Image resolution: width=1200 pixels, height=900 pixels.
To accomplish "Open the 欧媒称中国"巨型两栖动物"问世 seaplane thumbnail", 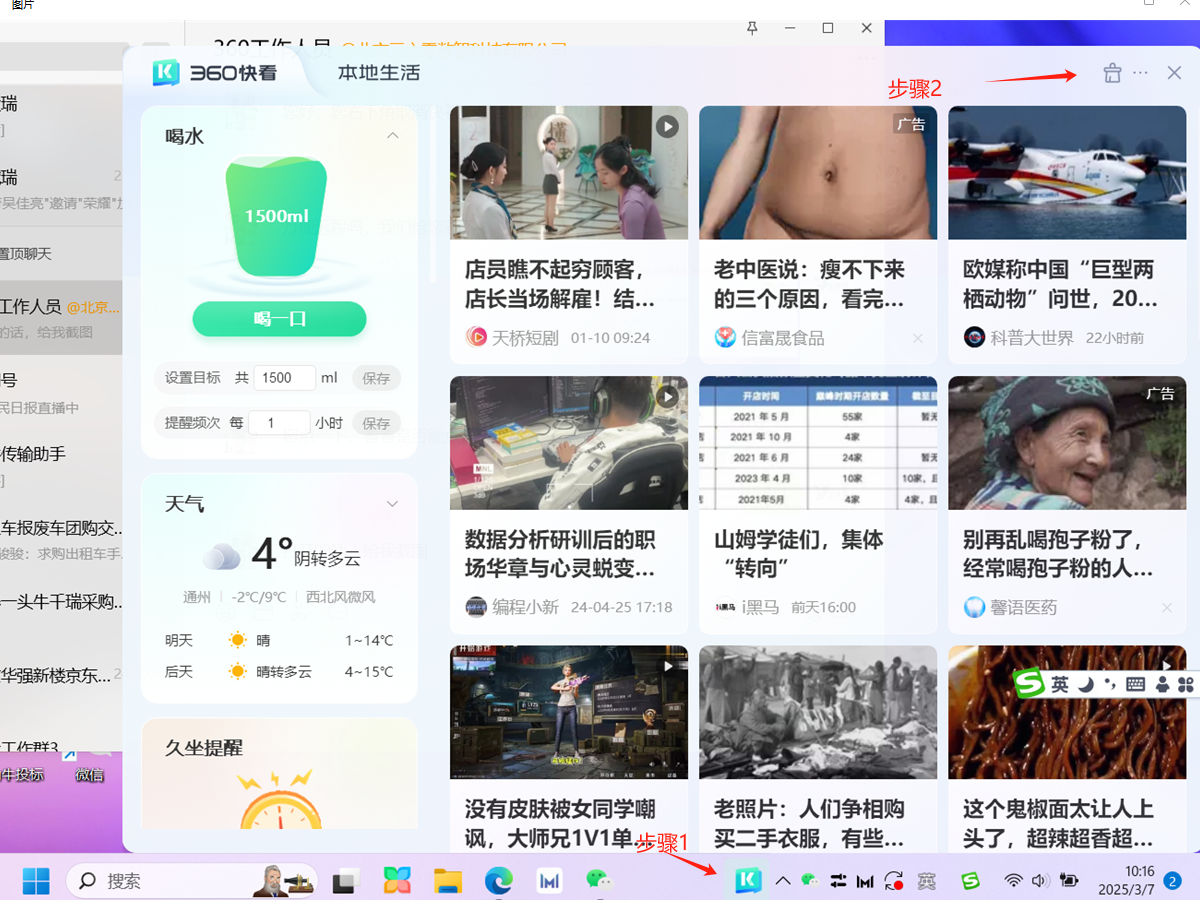I will pyautogui.click(x=1067, y=173).
